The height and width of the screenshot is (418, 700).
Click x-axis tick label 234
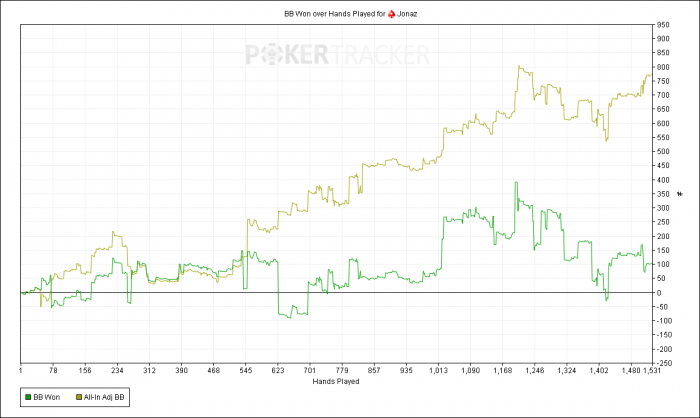pos(117,370)
